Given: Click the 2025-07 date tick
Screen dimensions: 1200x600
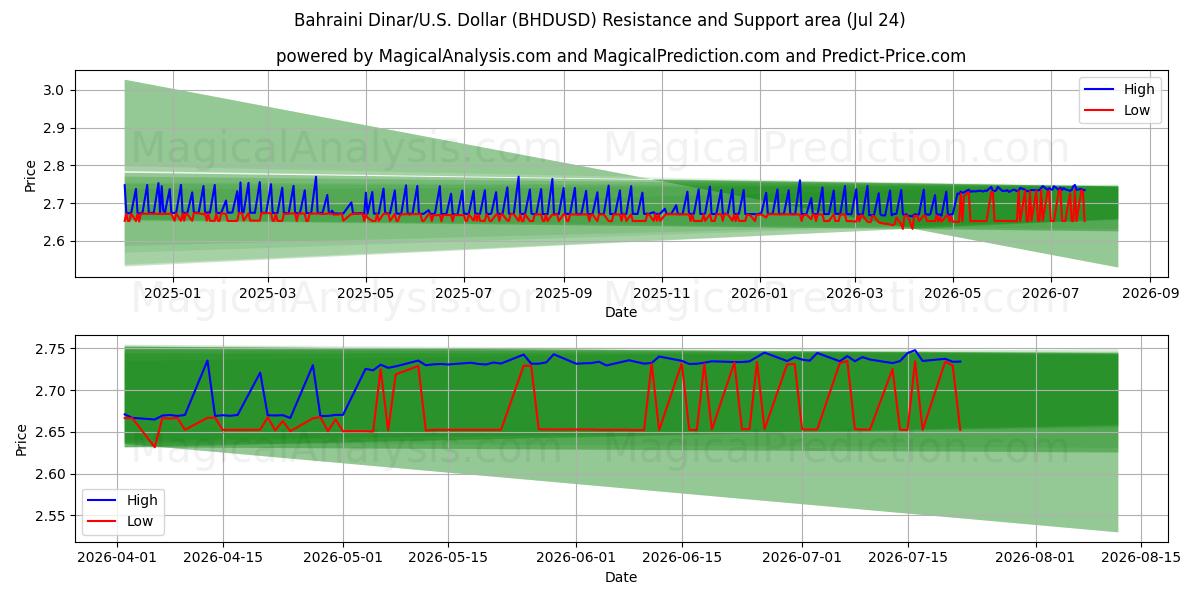Looking at the screenshot, I should click(463, 293).
